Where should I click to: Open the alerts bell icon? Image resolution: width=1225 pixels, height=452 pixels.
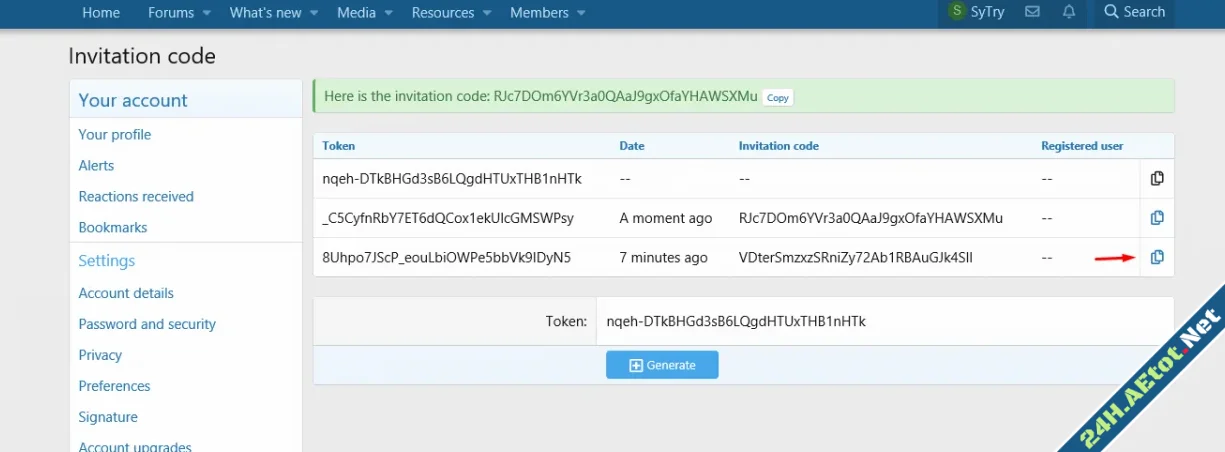point(1069,12)
